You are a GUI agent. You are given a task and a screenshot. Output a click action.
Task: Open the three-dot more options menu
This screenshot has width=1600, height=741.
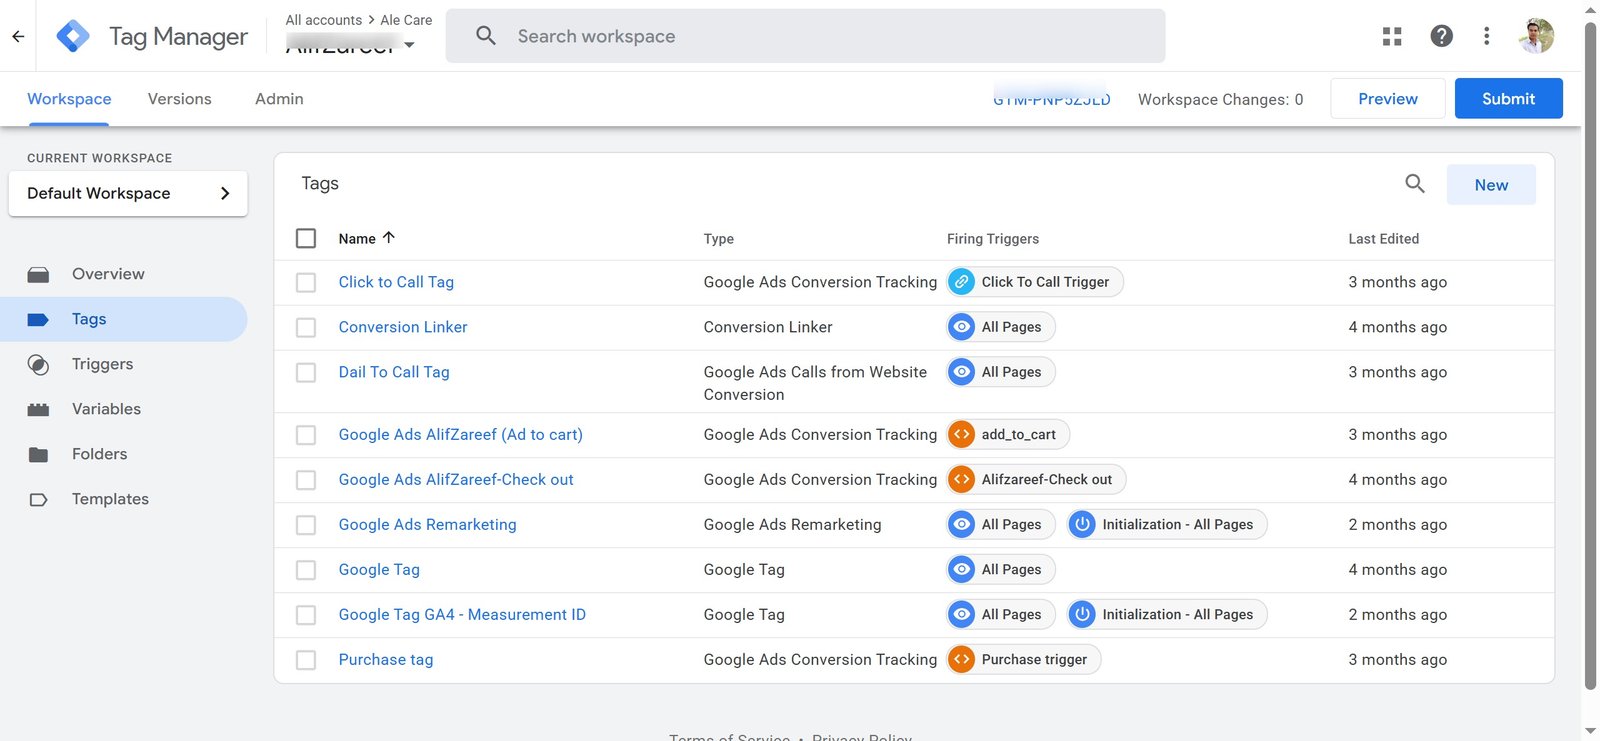1487,36
